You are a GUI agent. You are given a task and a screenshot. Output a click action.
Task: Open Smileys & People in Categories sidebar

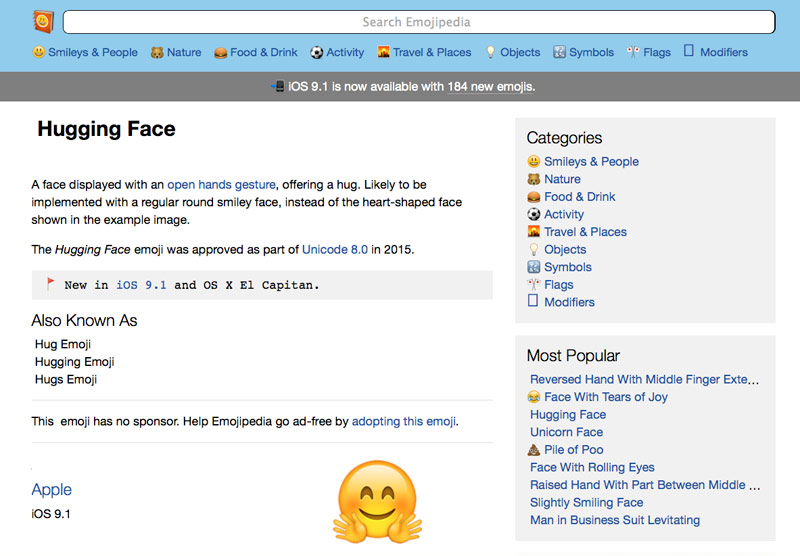coord(591,162)
